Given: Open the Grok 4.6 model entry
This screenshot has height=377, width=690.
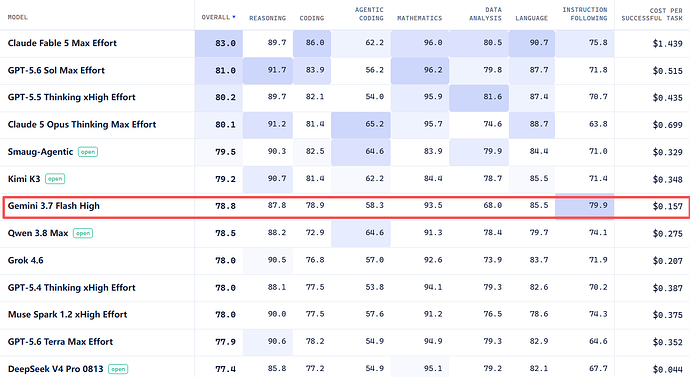Looking at the screenshot, I should coord(26,260).
